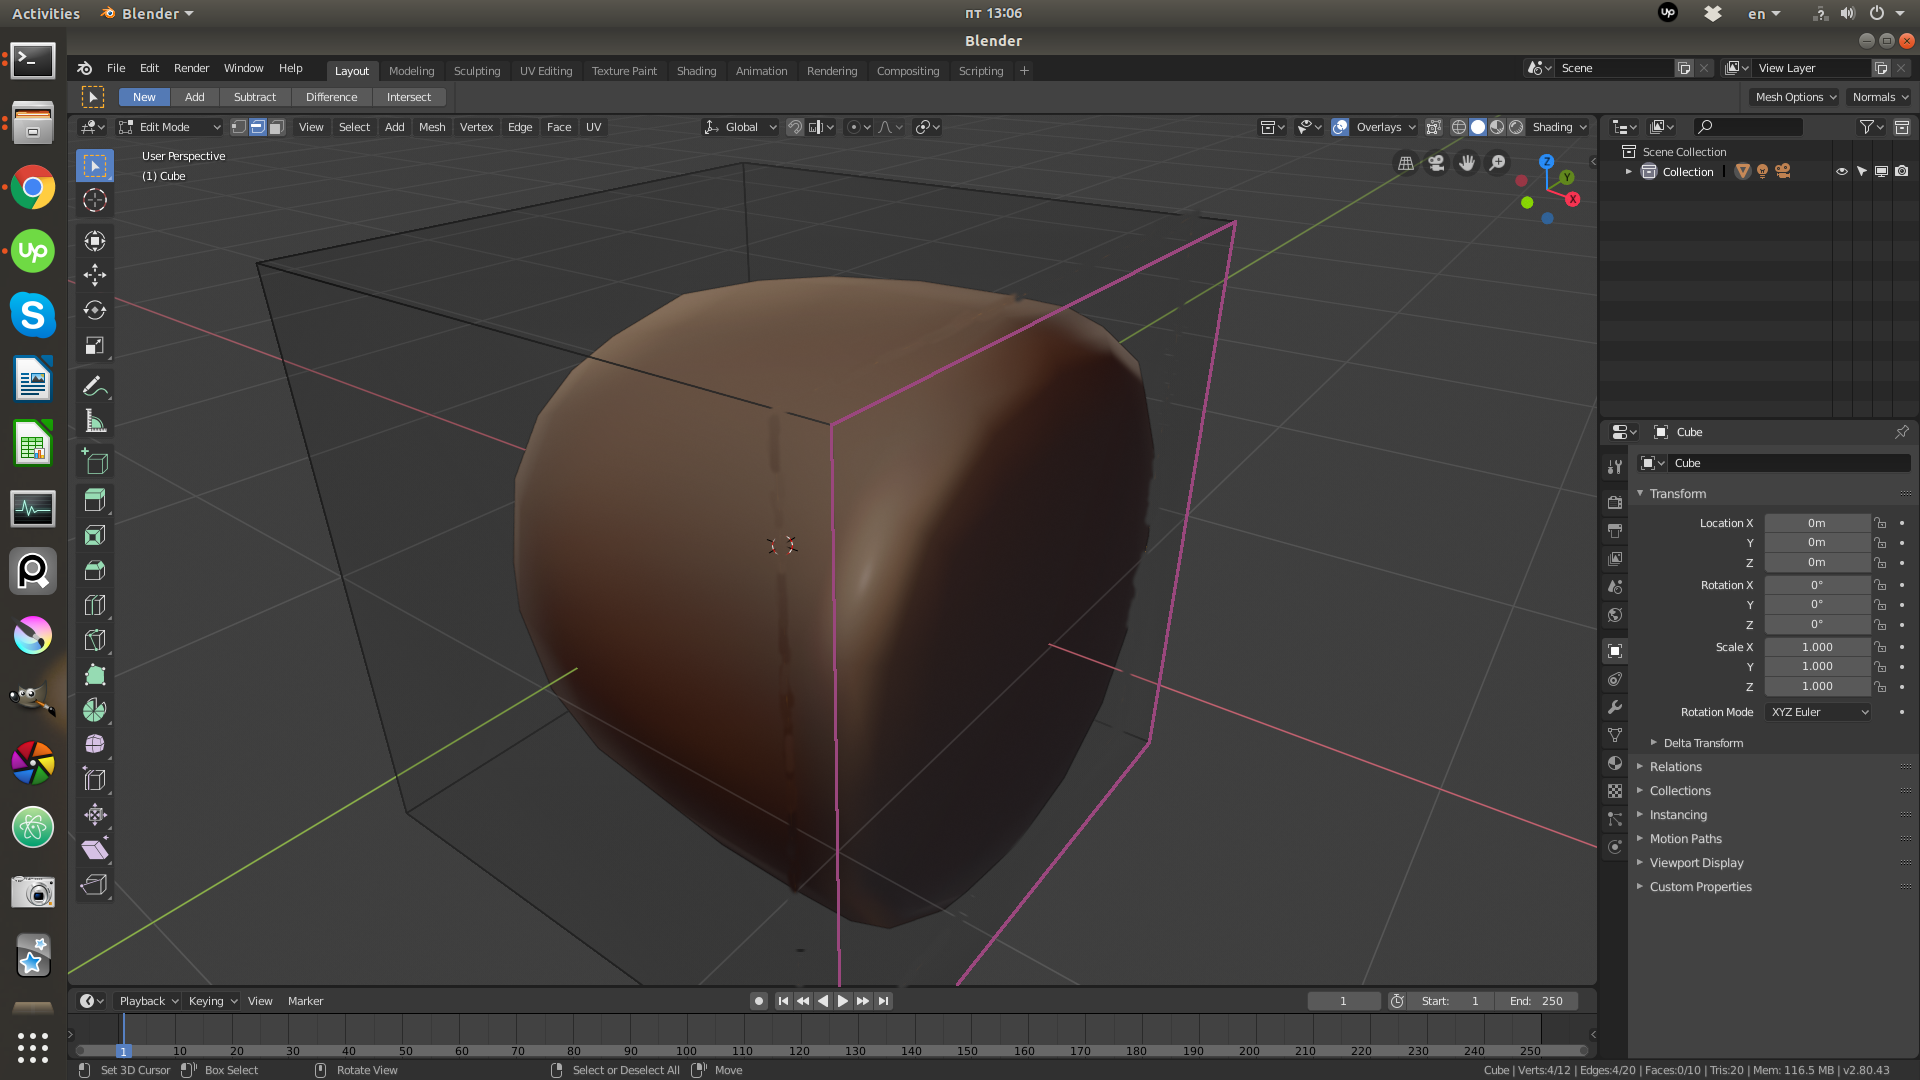Play the timeline animation

pyautogui.click(x=843, y=1001)
